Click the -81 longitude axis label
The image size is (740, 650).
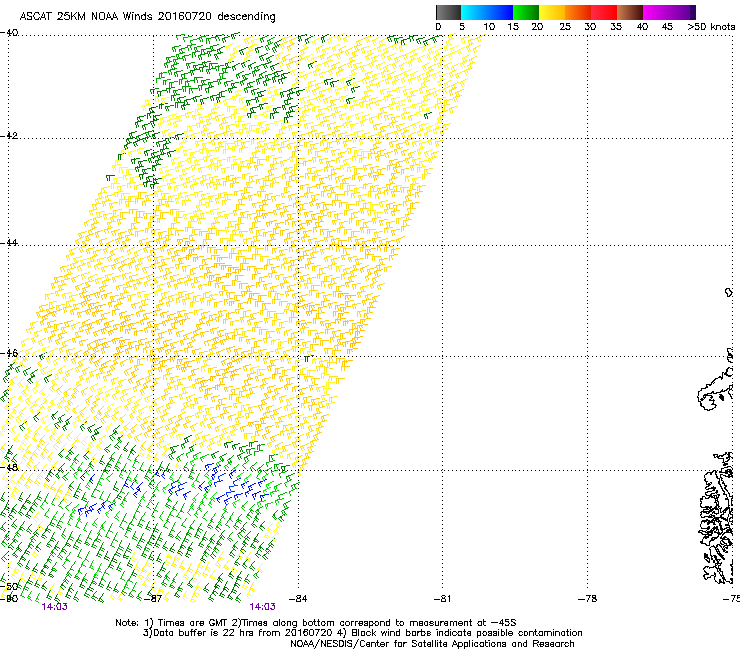pos(442,599)
